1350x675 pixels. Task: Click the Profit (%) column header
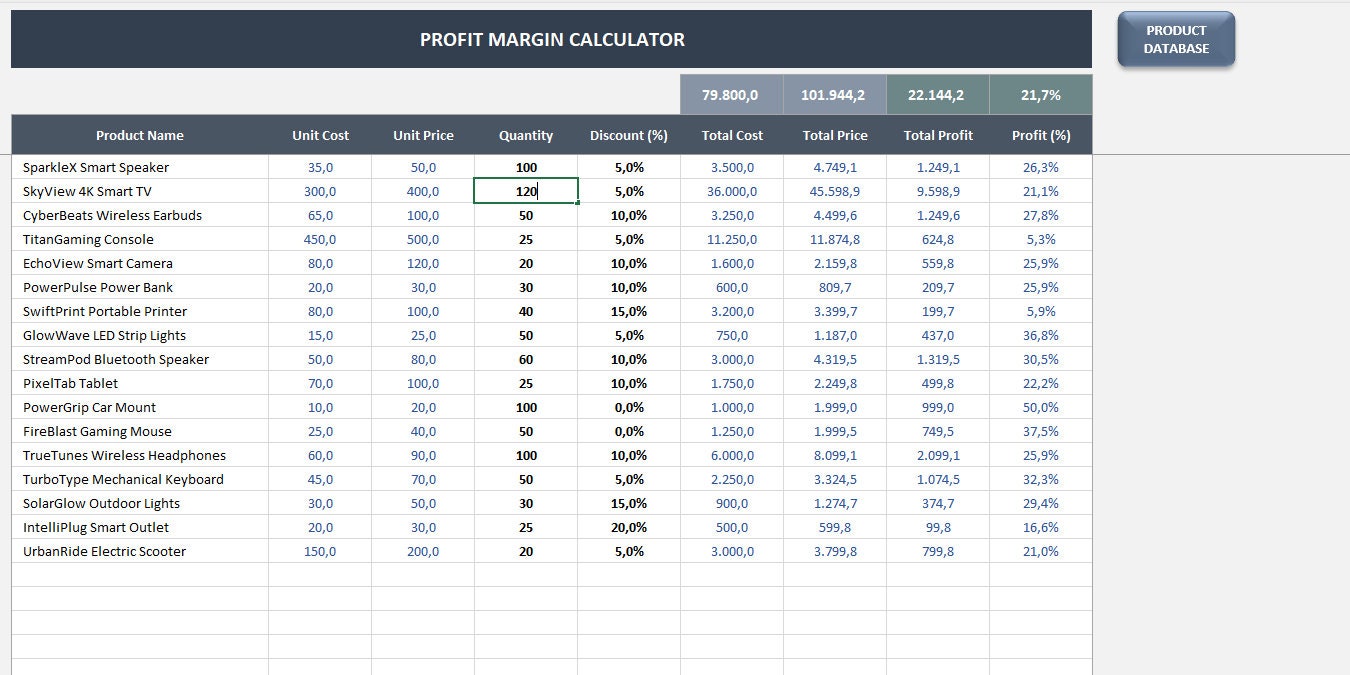pyautogui.click(x=1040, y=135)
